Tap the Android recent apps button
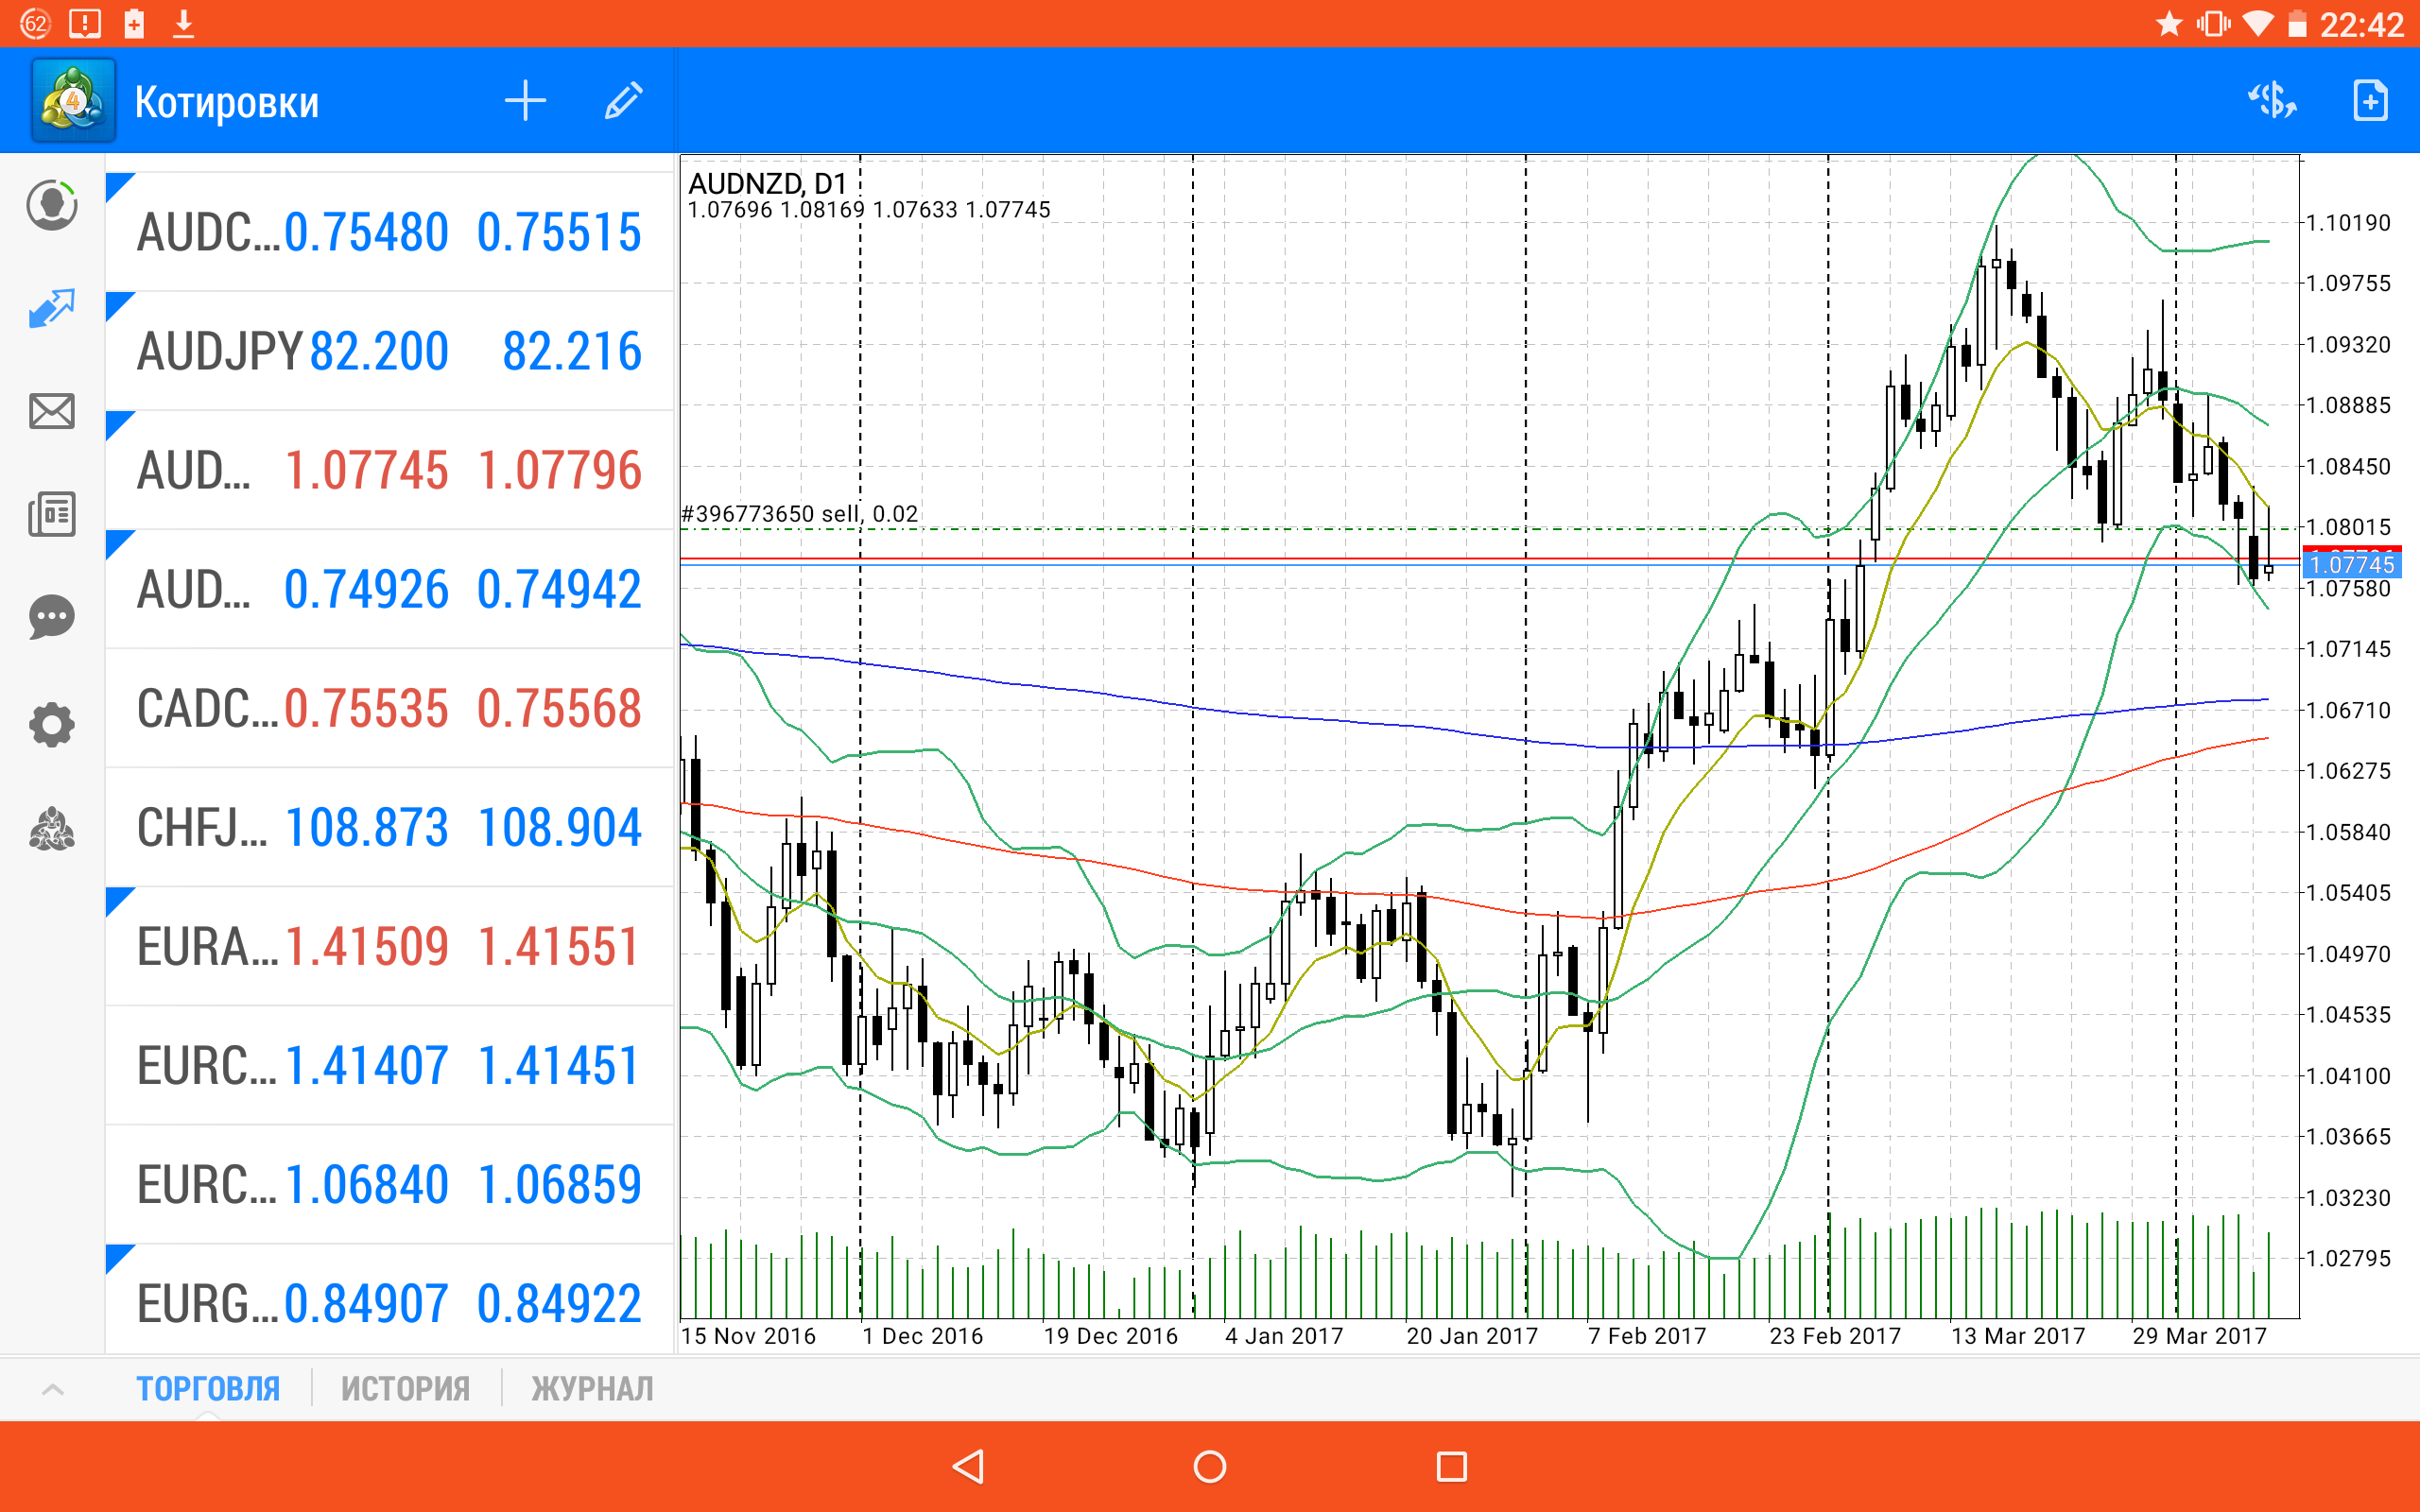The image size is (2420, 1512). [1452, 1467]
